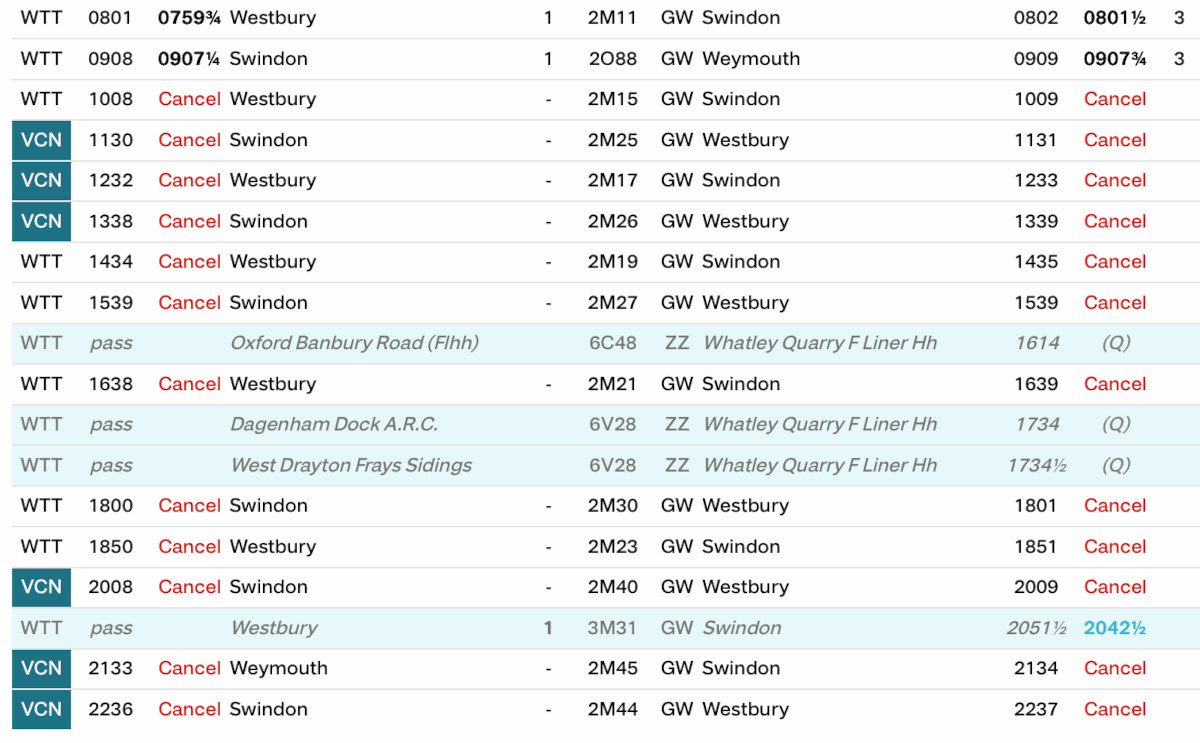1200x743 pixels.
Task: Select train ID 3M31
Action: [x=612, y=628]
